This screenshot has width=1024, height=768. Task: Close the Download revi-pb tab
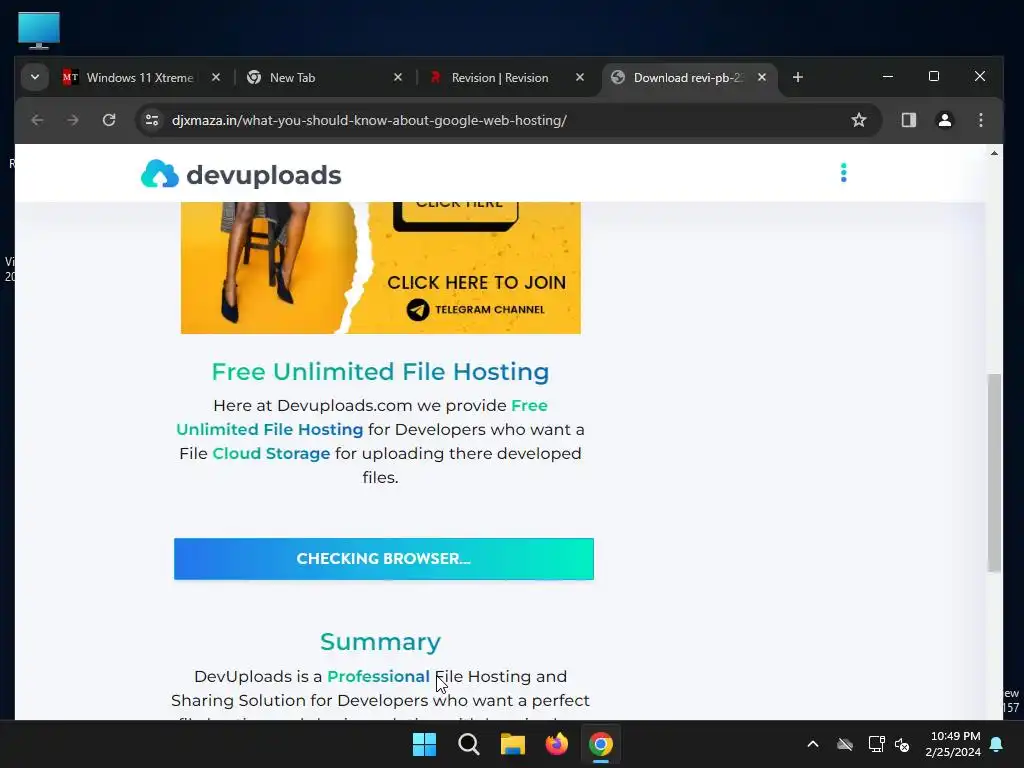(761, 77)
